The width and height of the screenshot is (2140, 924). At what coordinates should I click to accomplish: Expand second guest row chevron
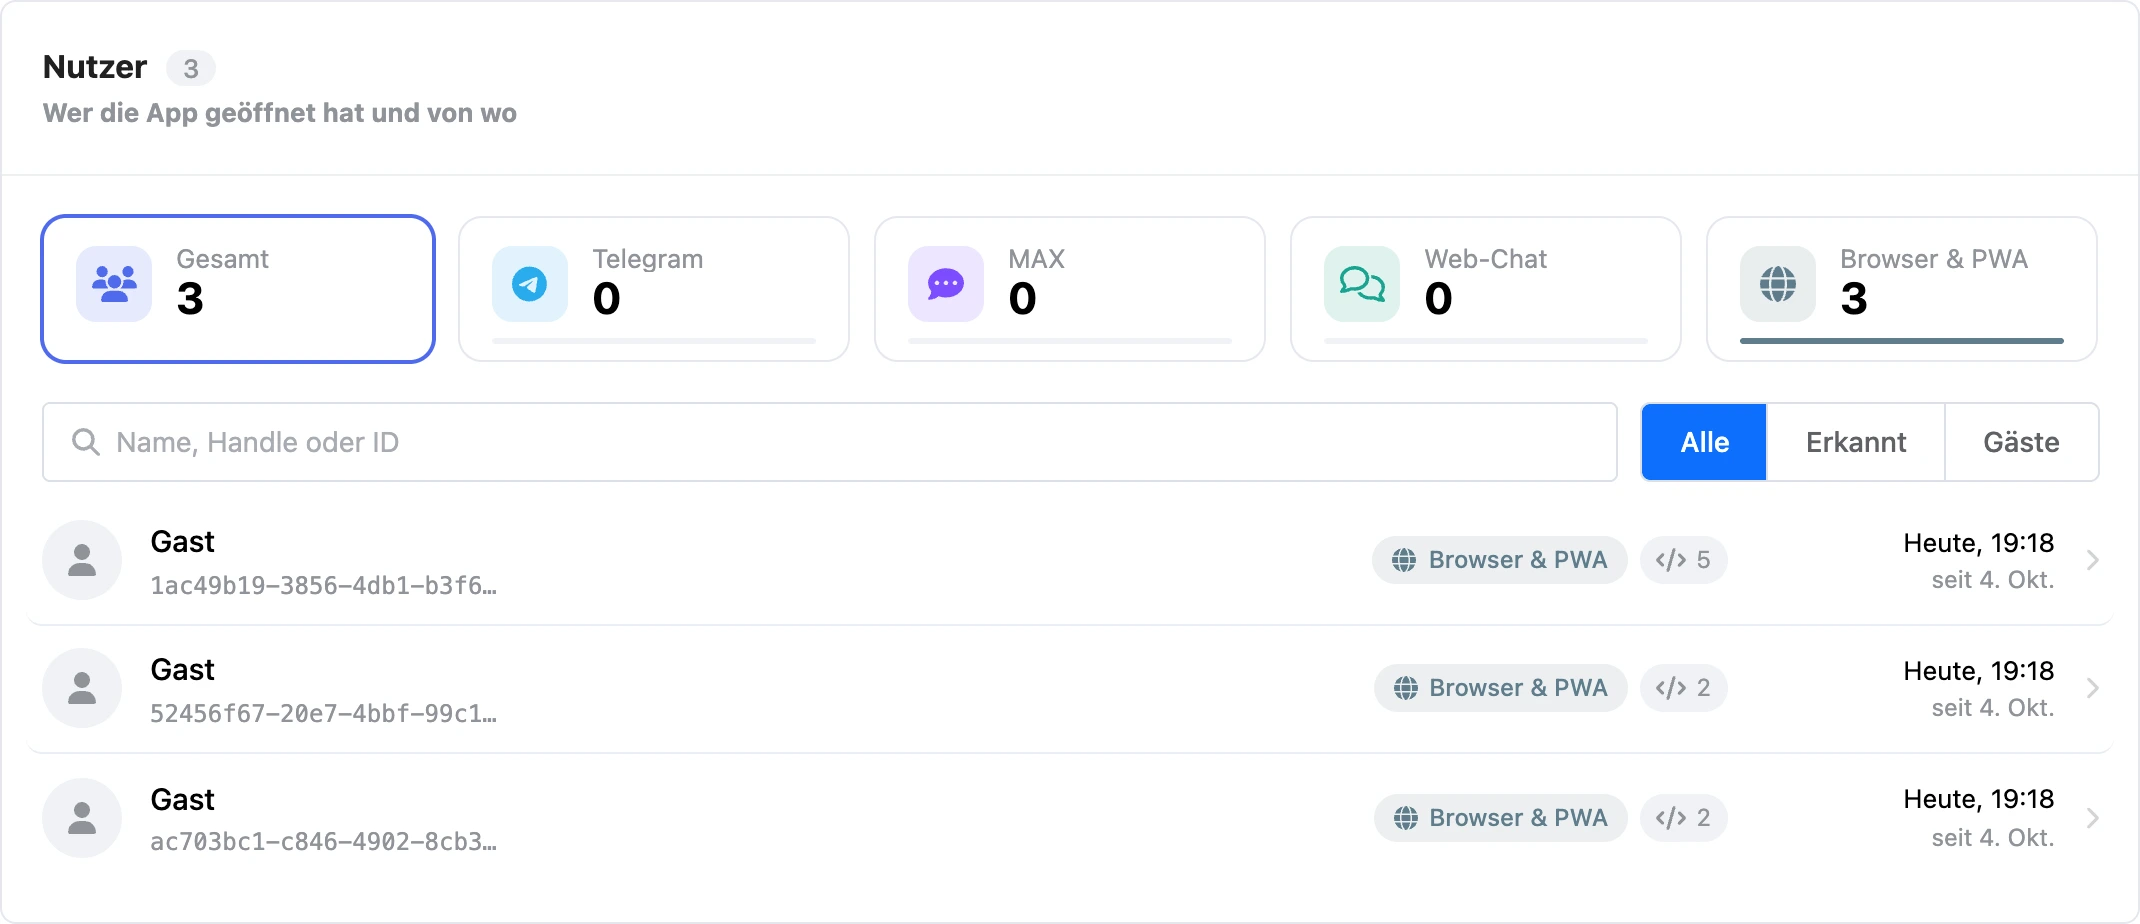click(2092, 688)
